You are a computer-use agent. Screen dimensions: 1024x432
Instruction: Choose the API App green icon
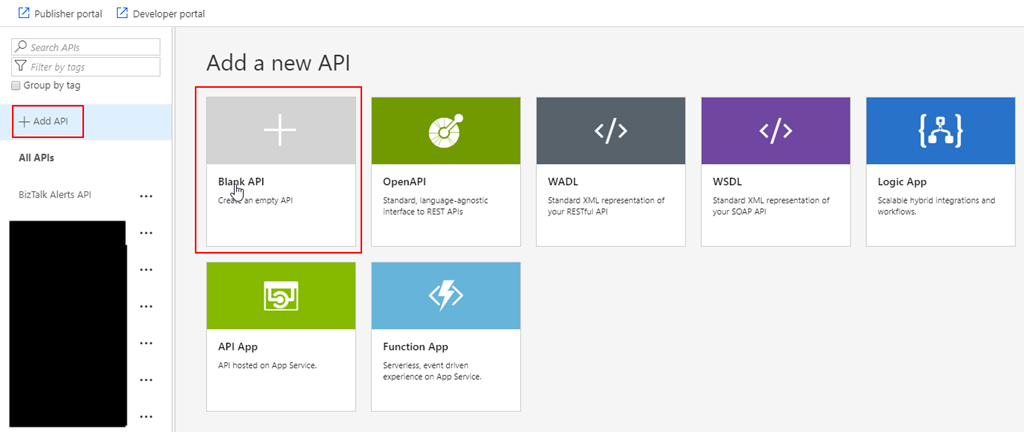(280, 296)
